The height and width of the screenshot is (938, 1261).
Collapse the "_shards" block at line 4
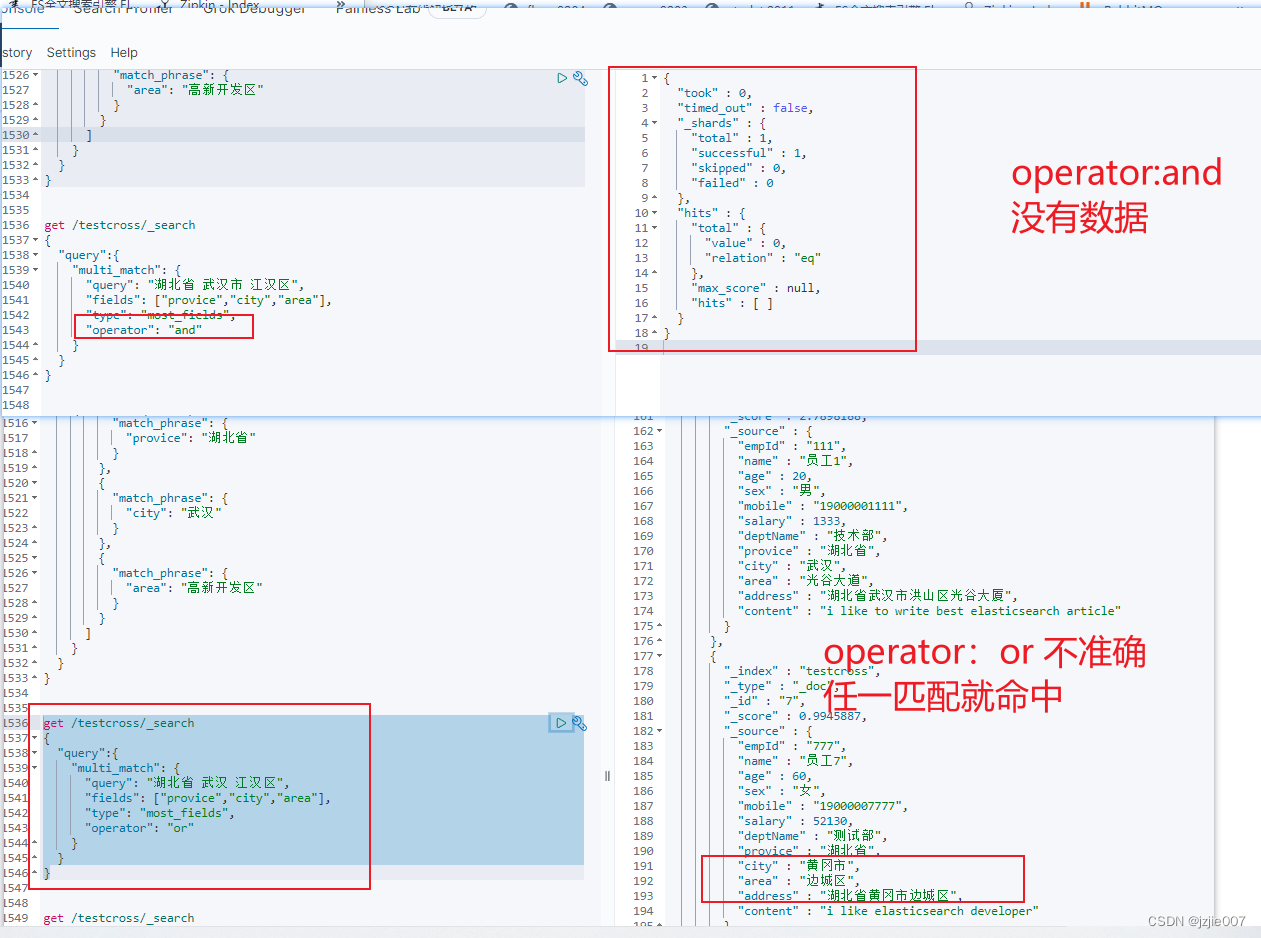[654, 123]
